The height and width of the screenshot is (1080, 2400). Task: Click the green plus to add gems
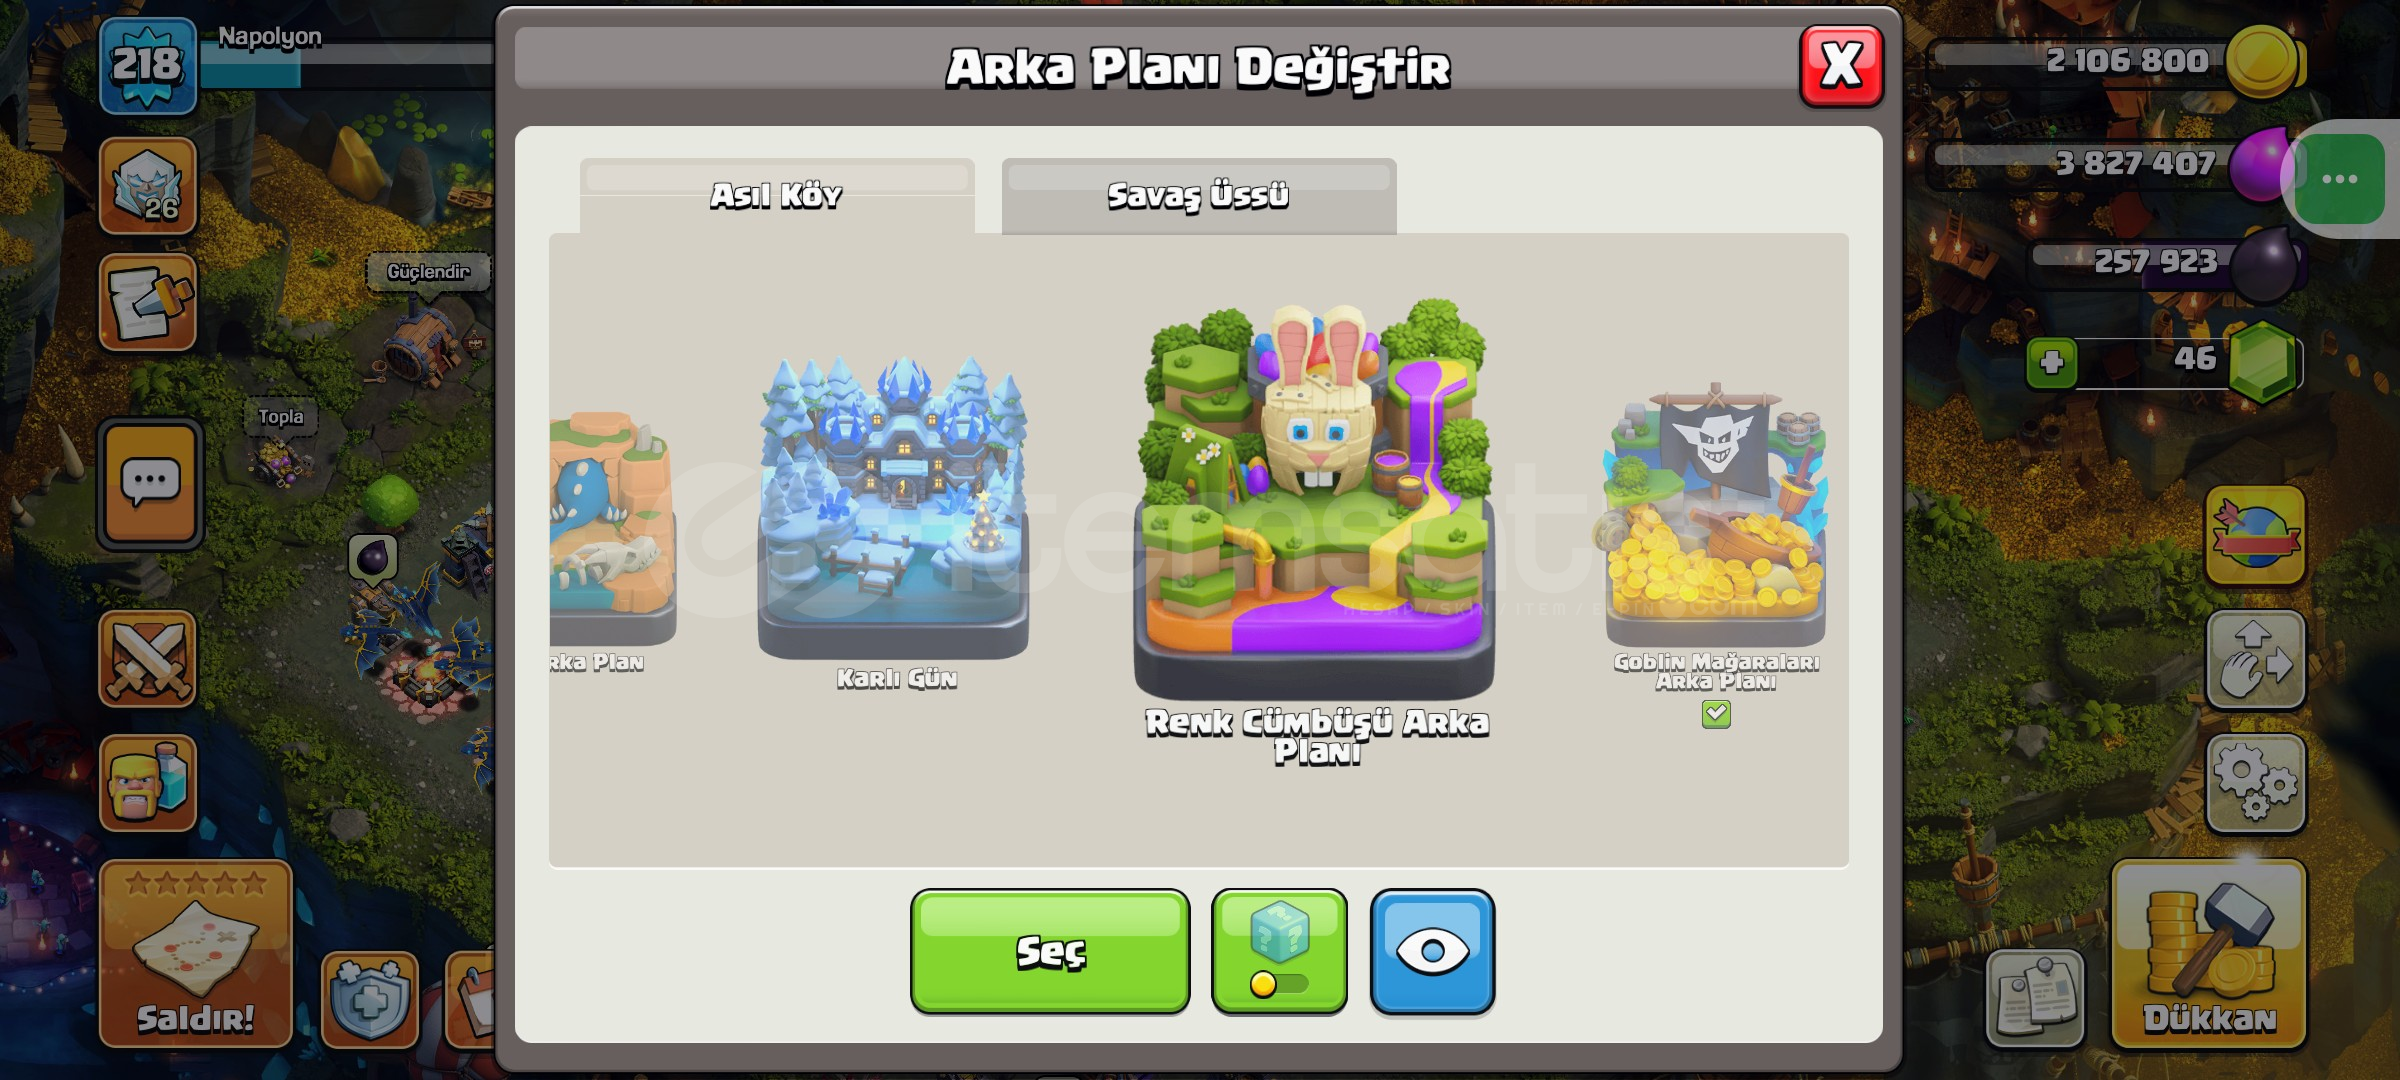pos(2052,362)
